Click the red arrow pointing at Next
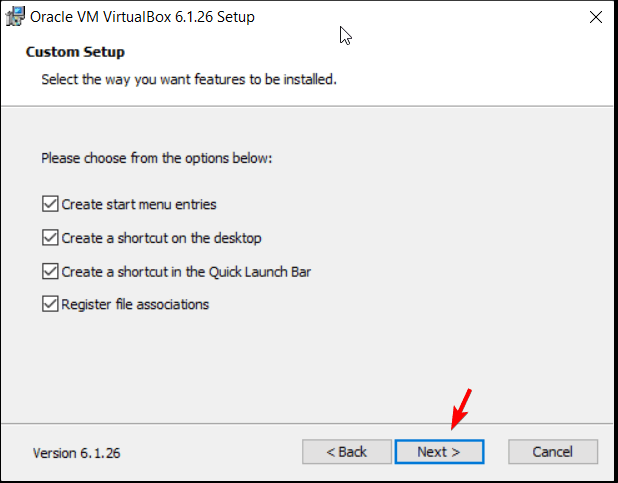 (462, 409)
